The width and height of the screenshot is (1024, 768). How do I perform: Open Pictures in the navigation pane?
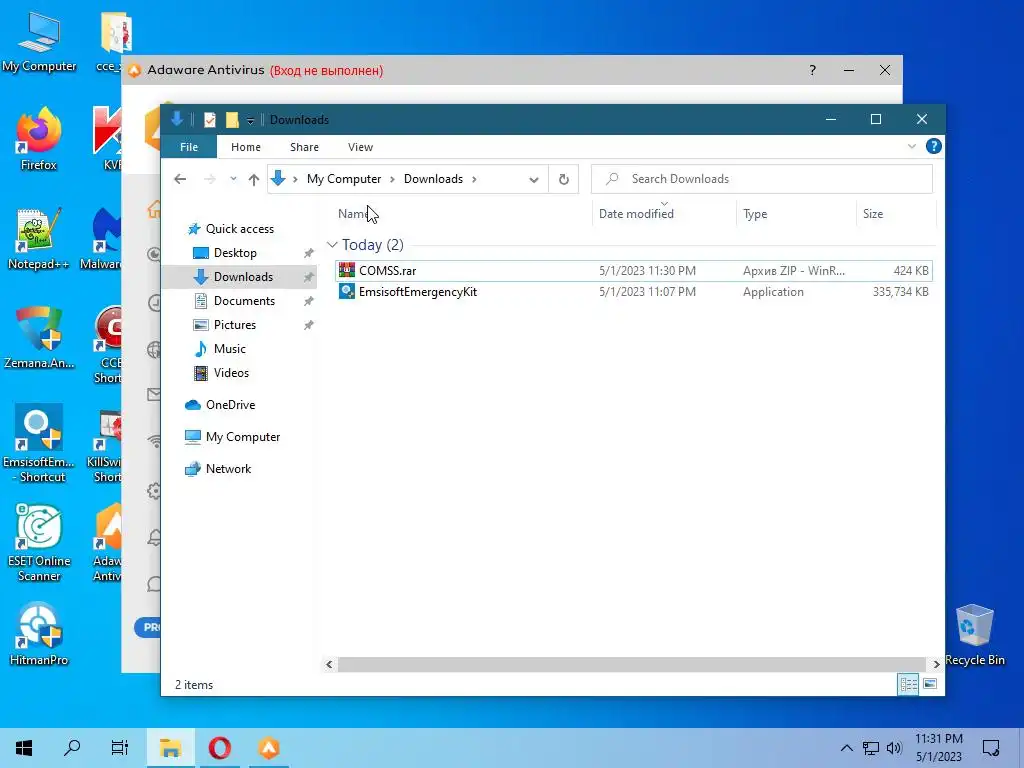tap(234, 325)
